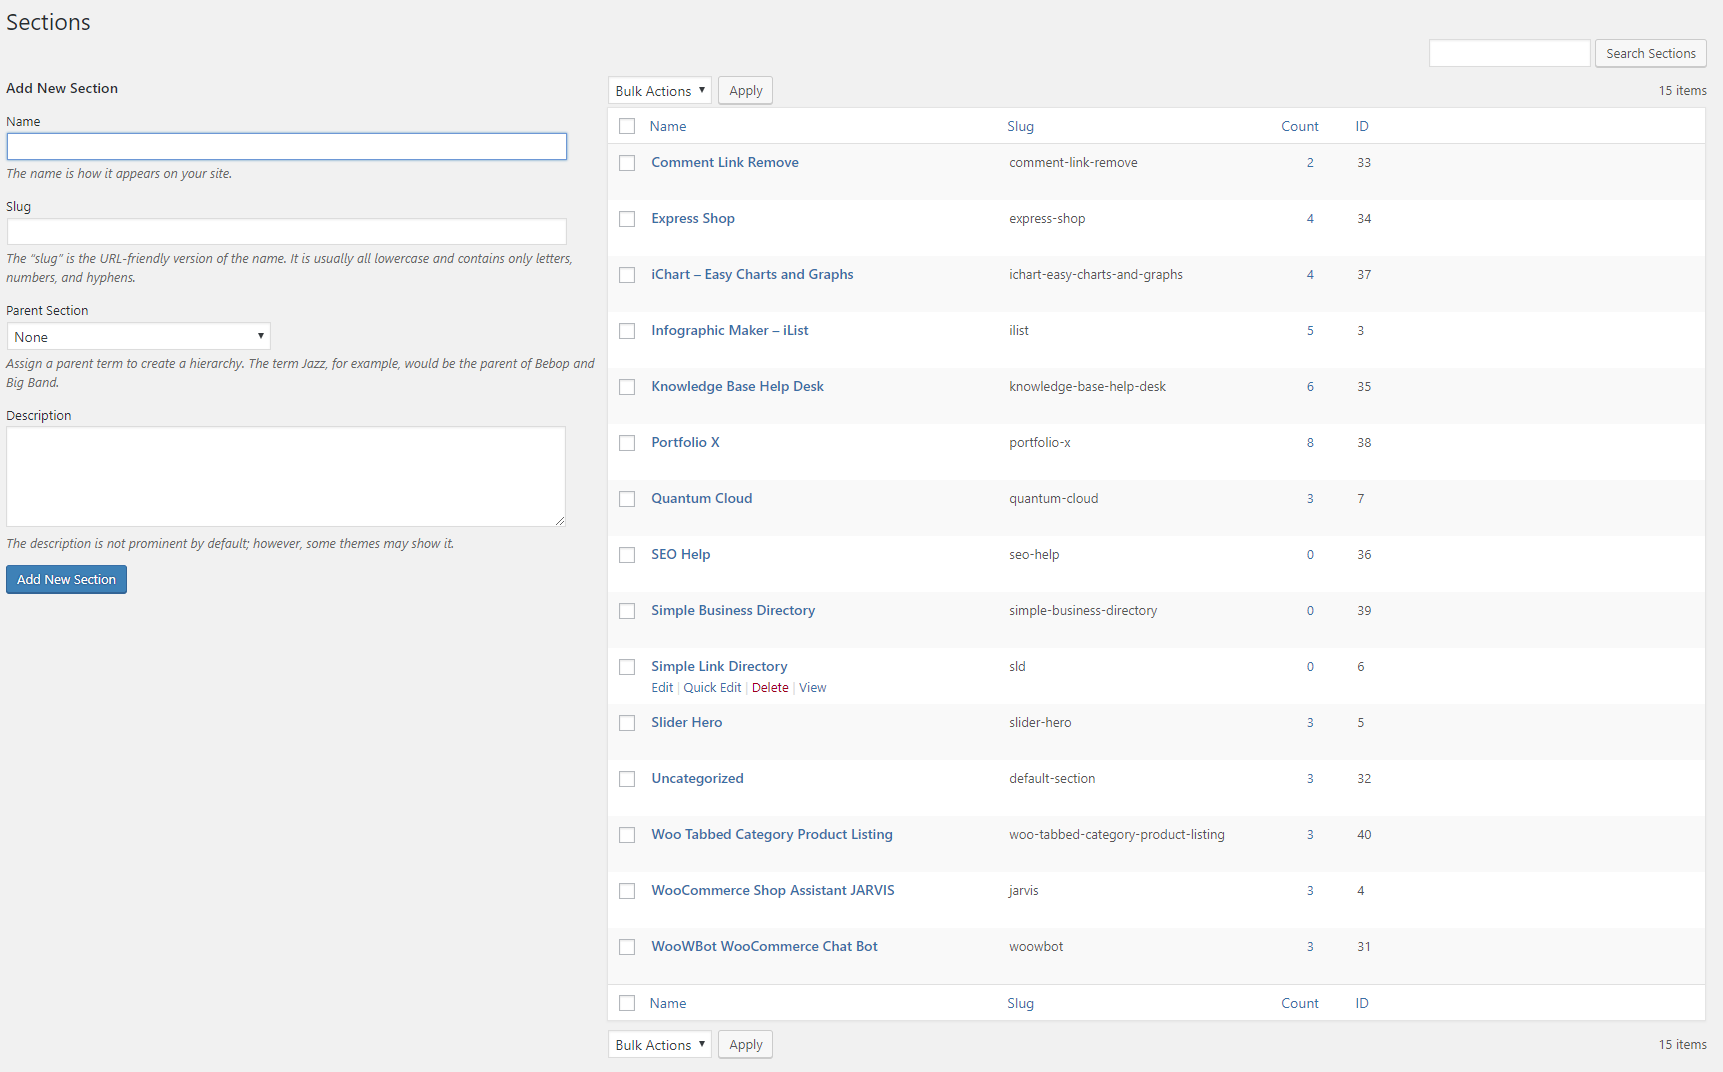This screenshot has width=1723, height=1072.
Task: Tick the select-all checkbox in table footer
Action: tap(627, 1003)
